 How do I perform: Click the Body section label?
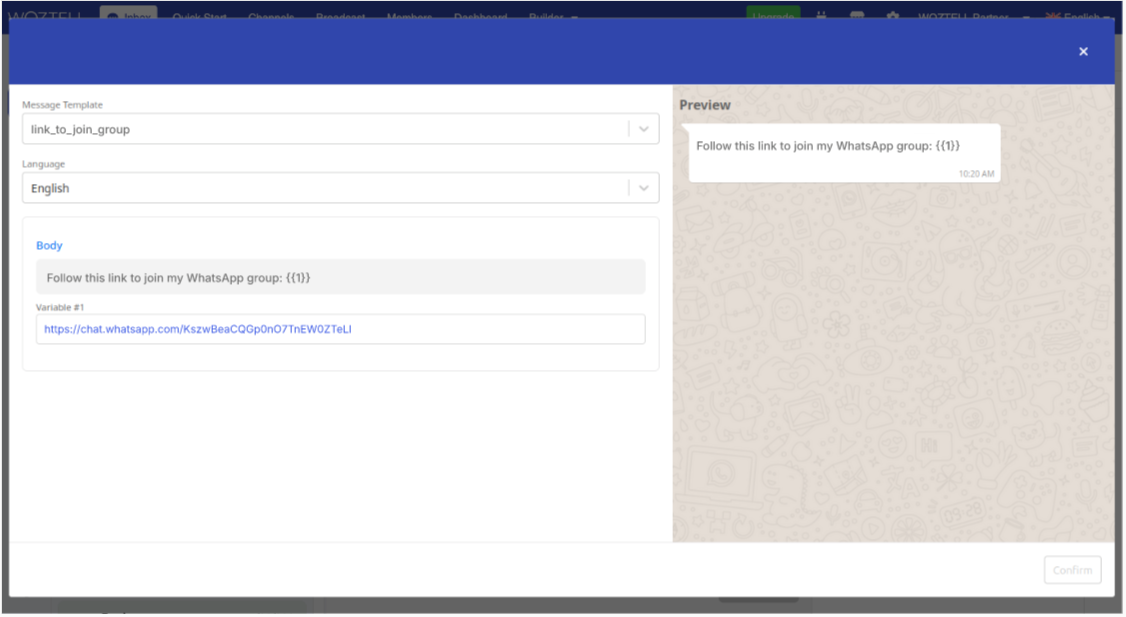tap(49, 245)
